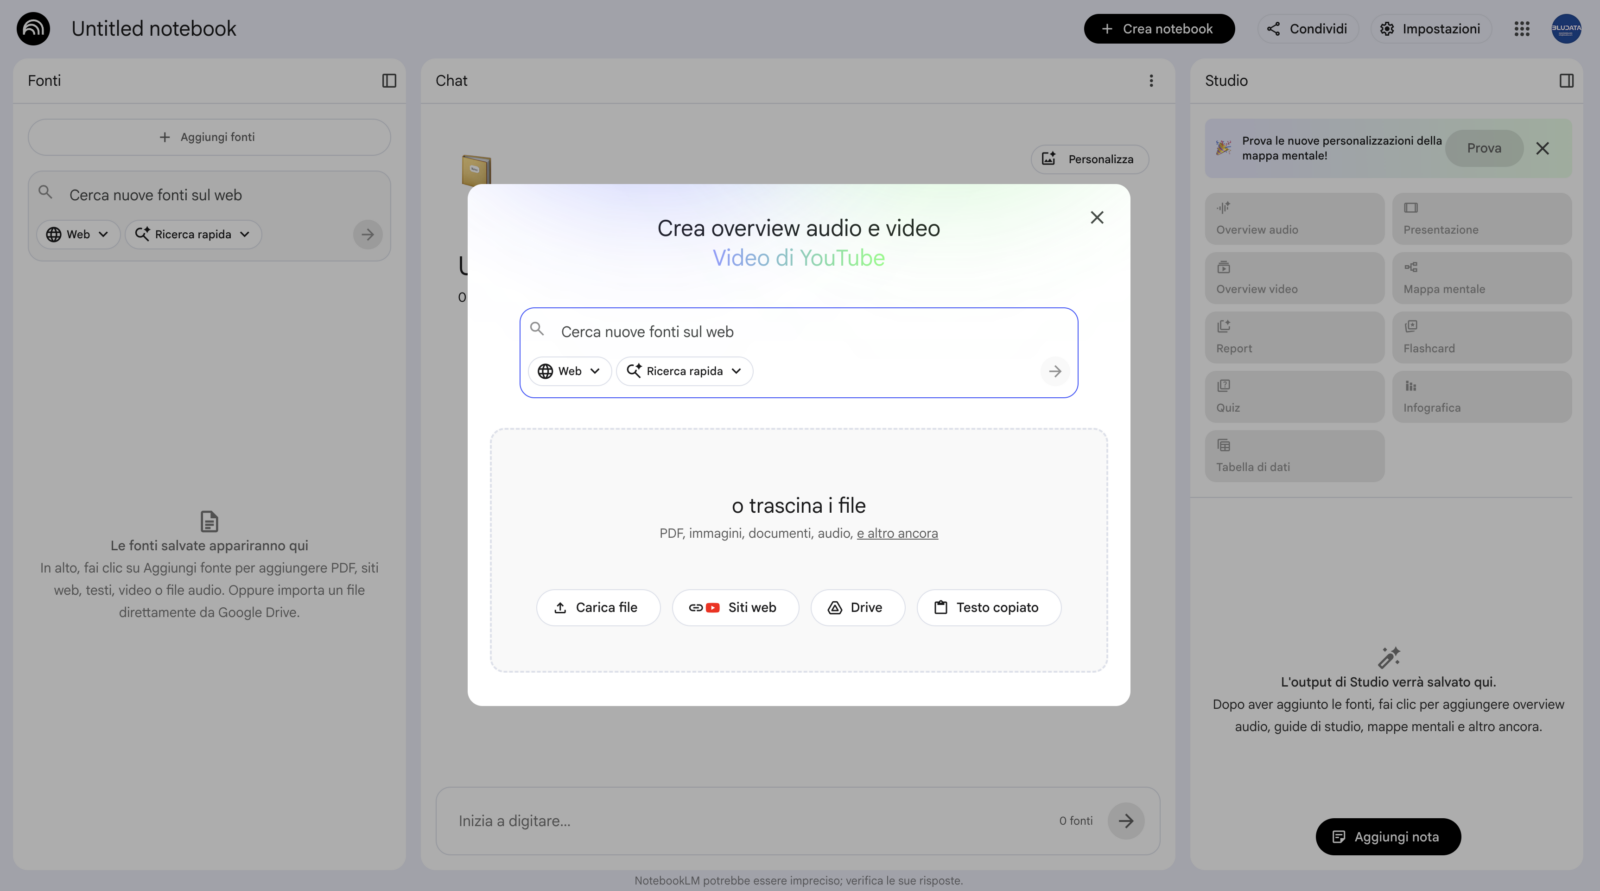Click the notebook emoji icon in Chat
Image resolution: width=1600 pixels, height=891 pixels.
click(x=476, y=170)
